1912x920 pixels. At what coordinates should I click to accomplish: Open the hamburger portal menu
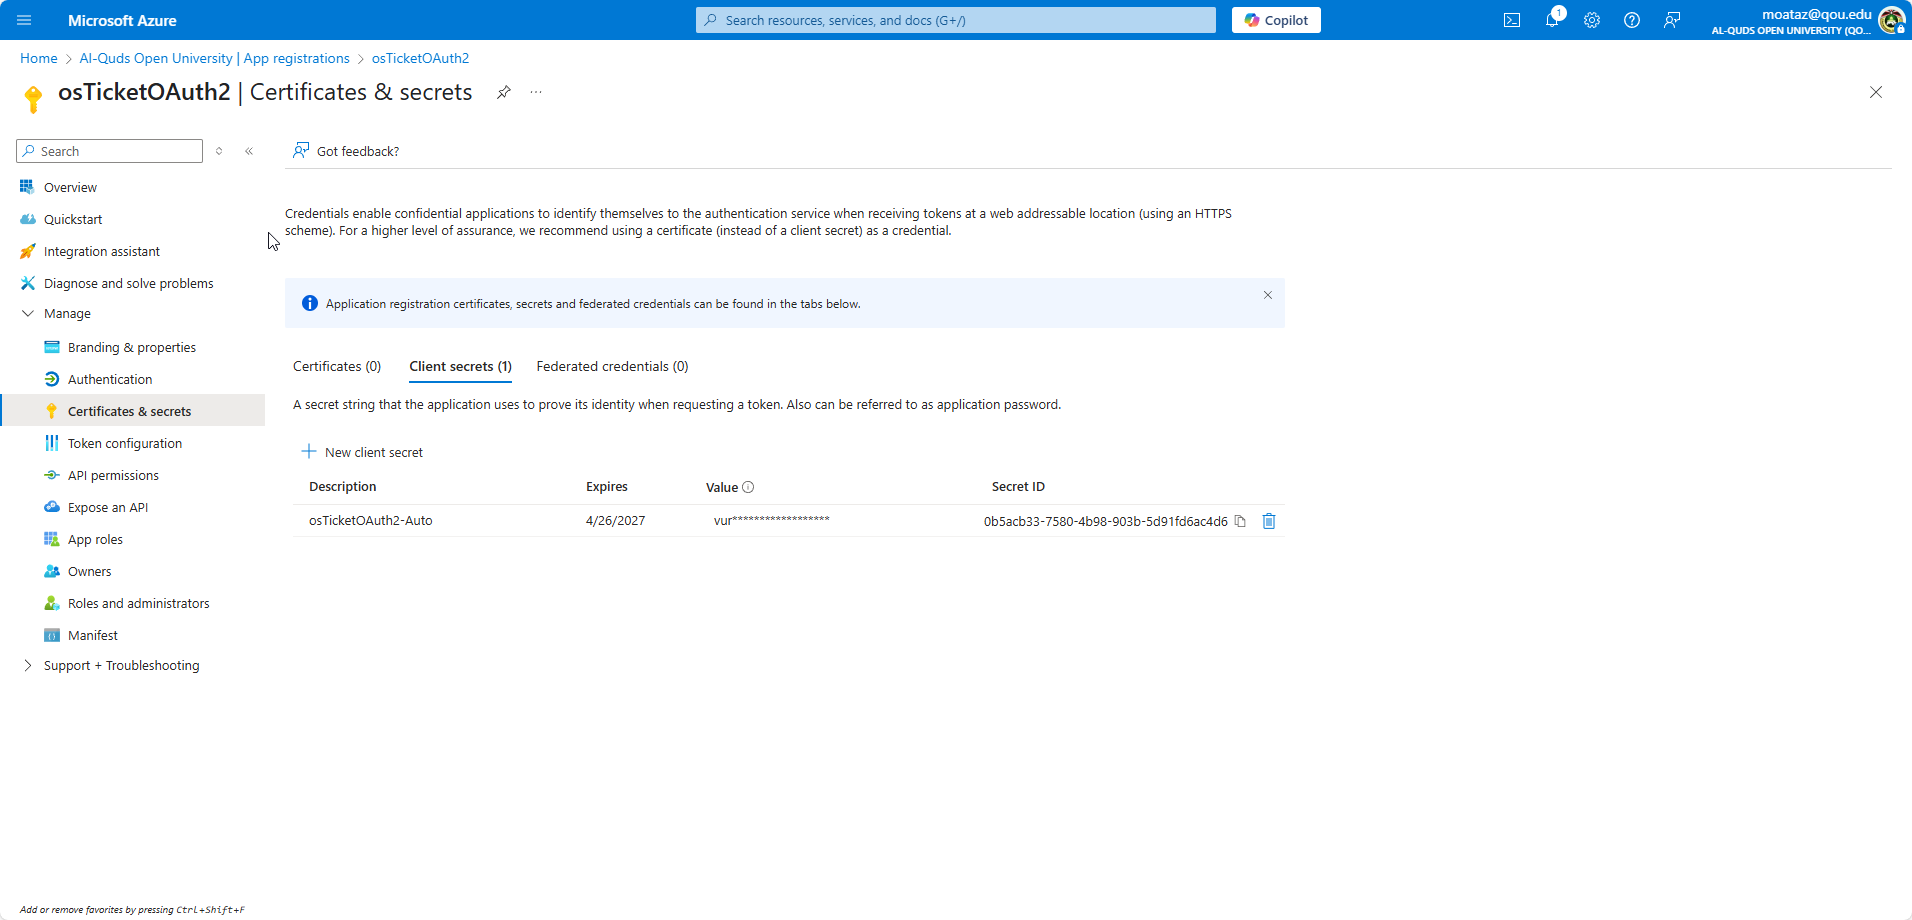pyautogui.click(x=24, y=20)
